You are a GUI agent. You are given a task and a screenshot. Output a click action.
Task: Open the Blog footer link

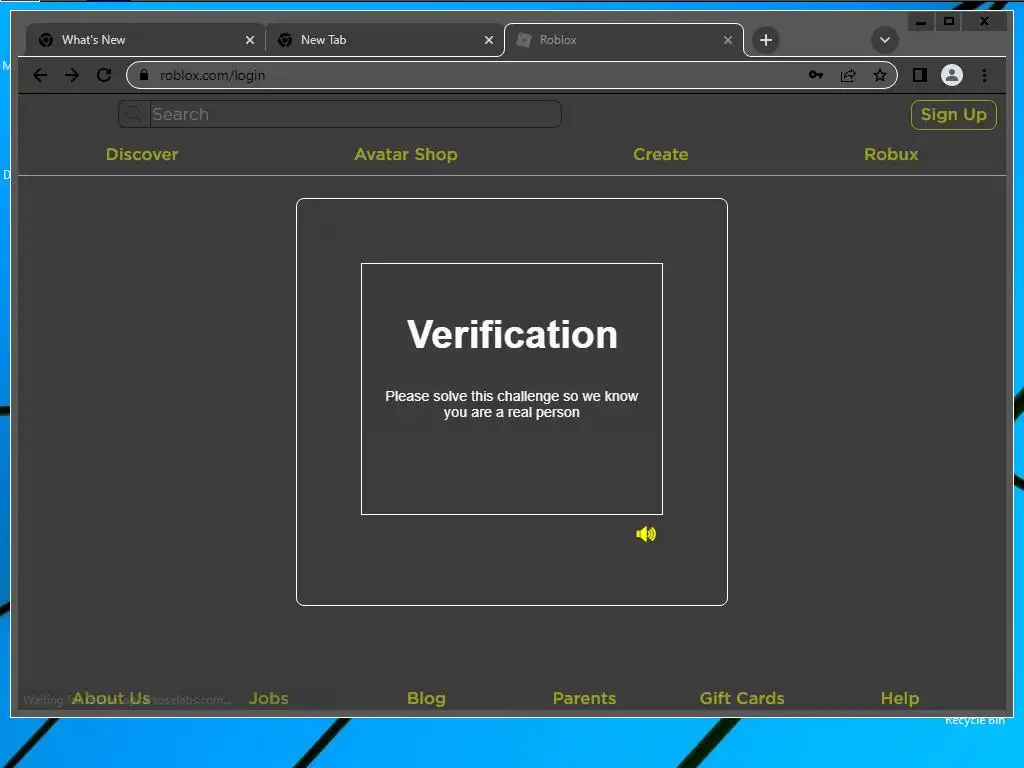pyautogui.click(x=426, y=698)
